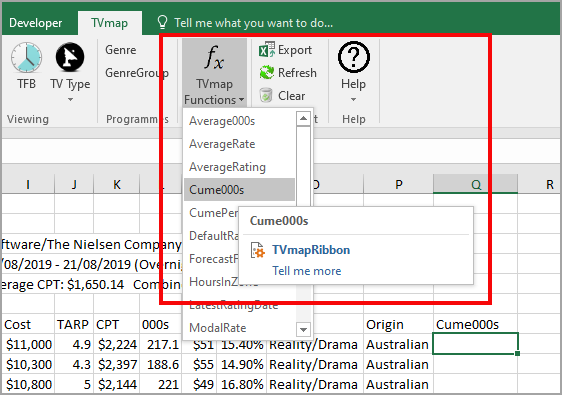This screenshot has width=562, height=395.
Task: Select Cume000s in the functions list
Action: pyautogui.click(x=239, y=190)
